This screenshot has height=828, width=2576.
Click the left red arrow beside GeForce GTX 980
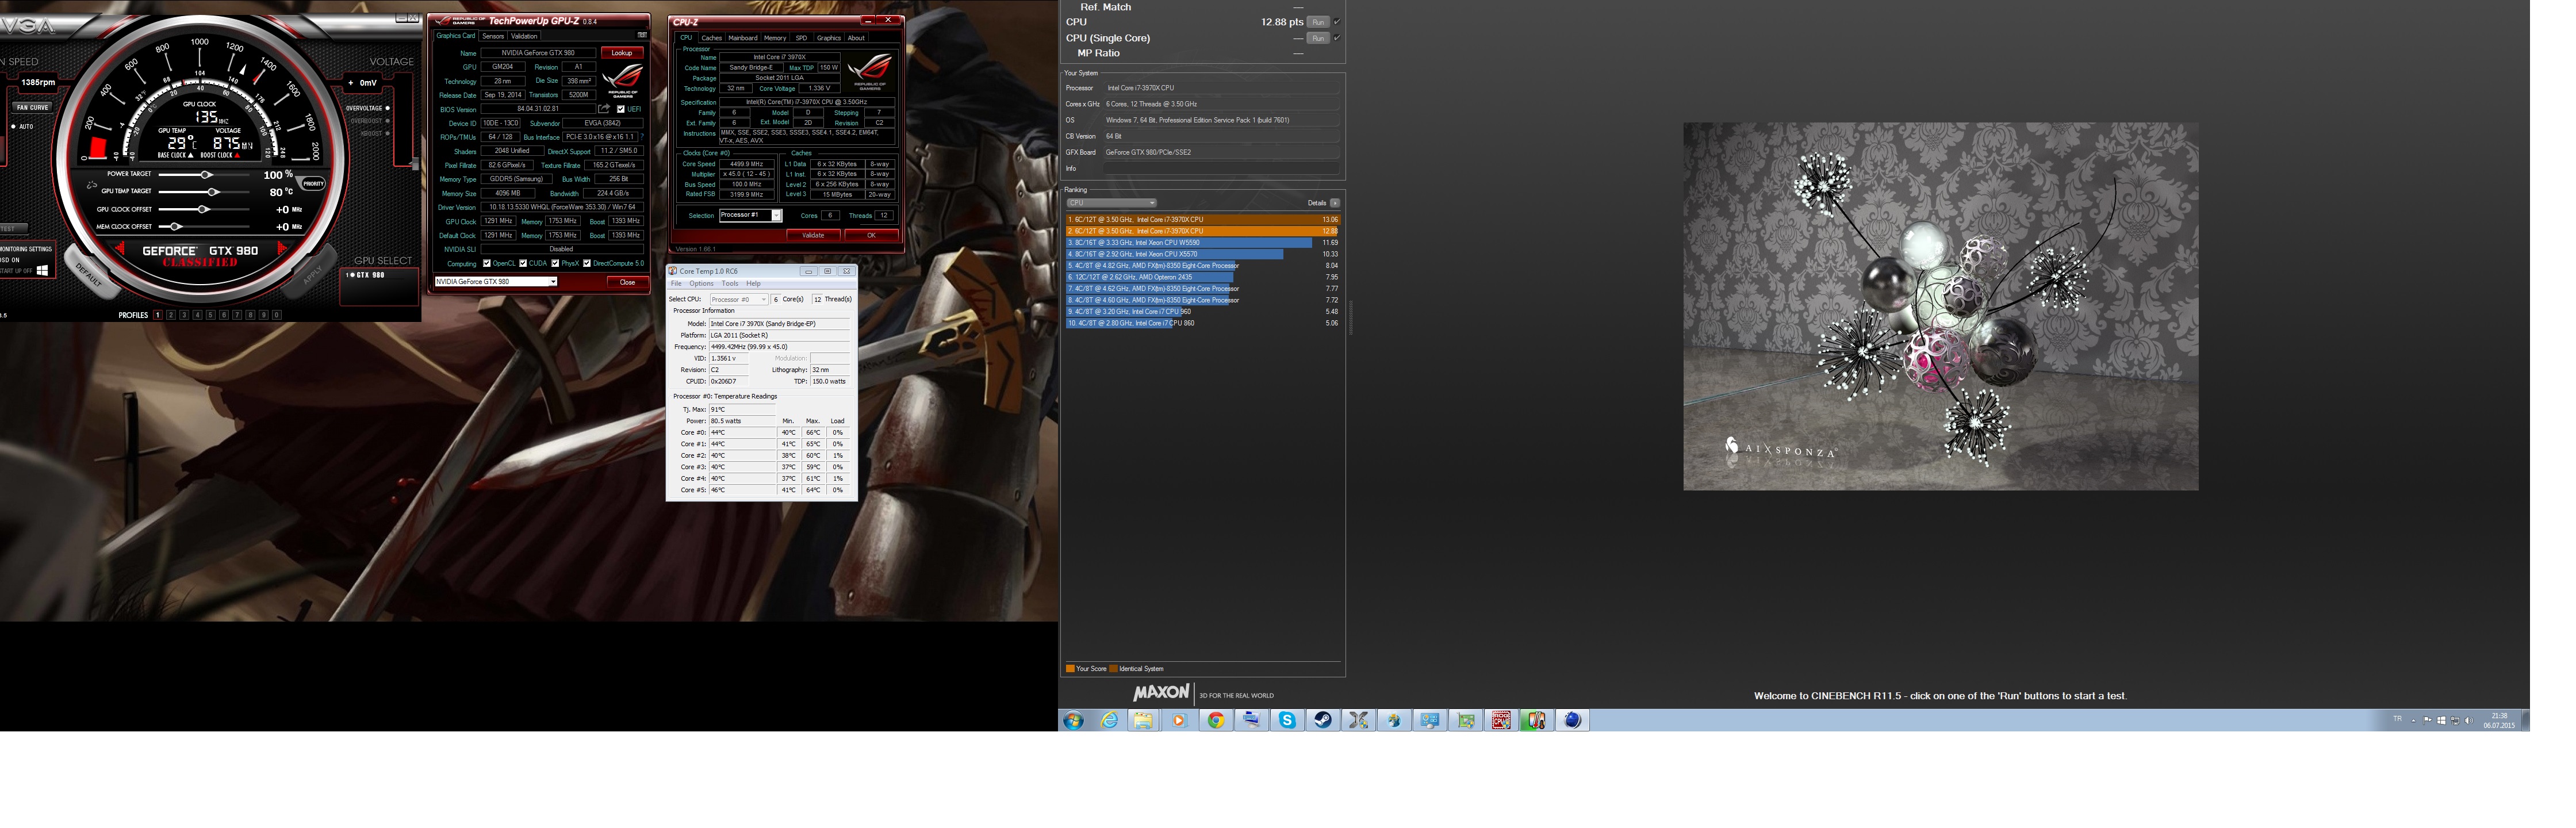pyautogui.click(x=120, y=249)
